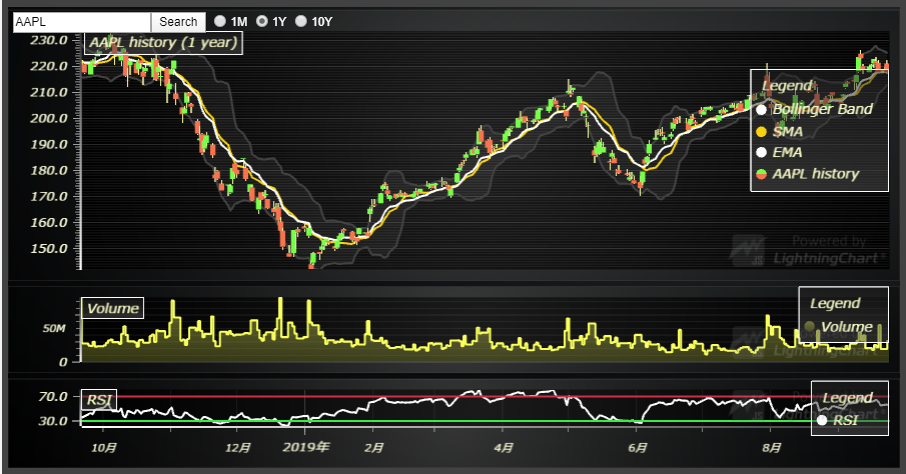Viewport: 906px width, 474px height.
Task: Click the '10月' date axis label
Action: (x=104, y=448)
